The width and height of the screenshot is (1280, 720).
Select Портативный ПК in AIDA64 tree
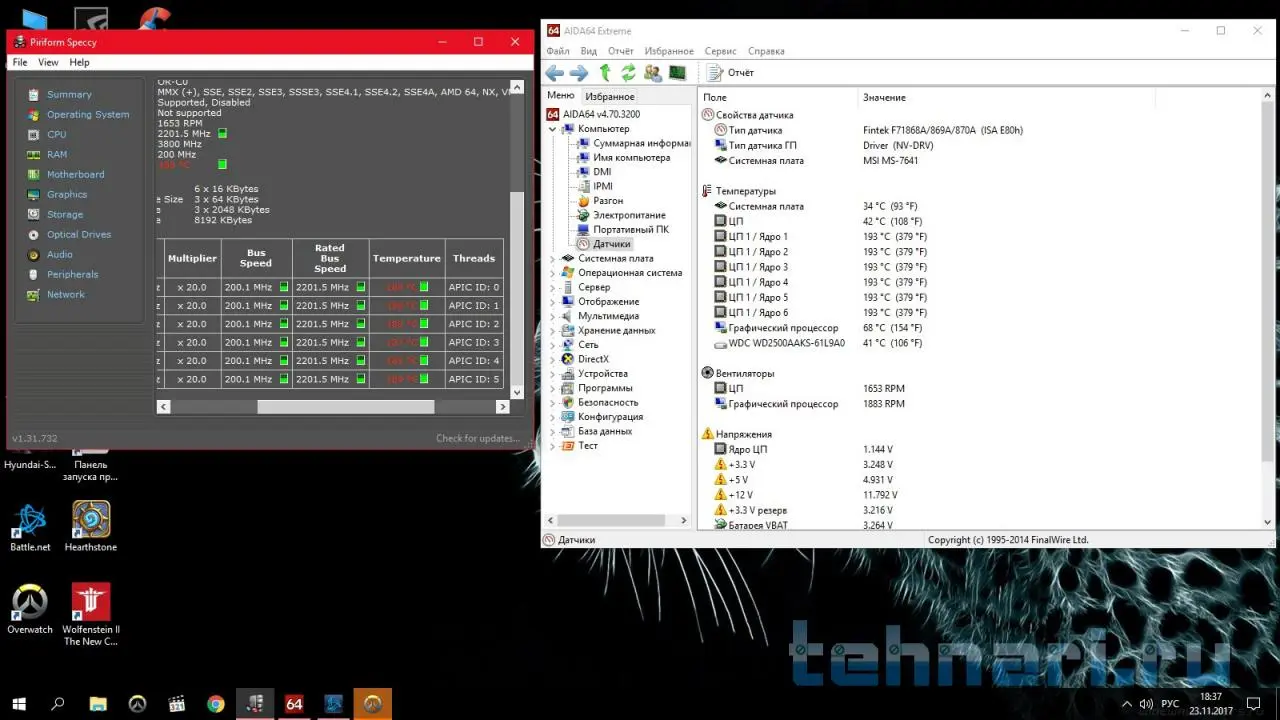631,229
